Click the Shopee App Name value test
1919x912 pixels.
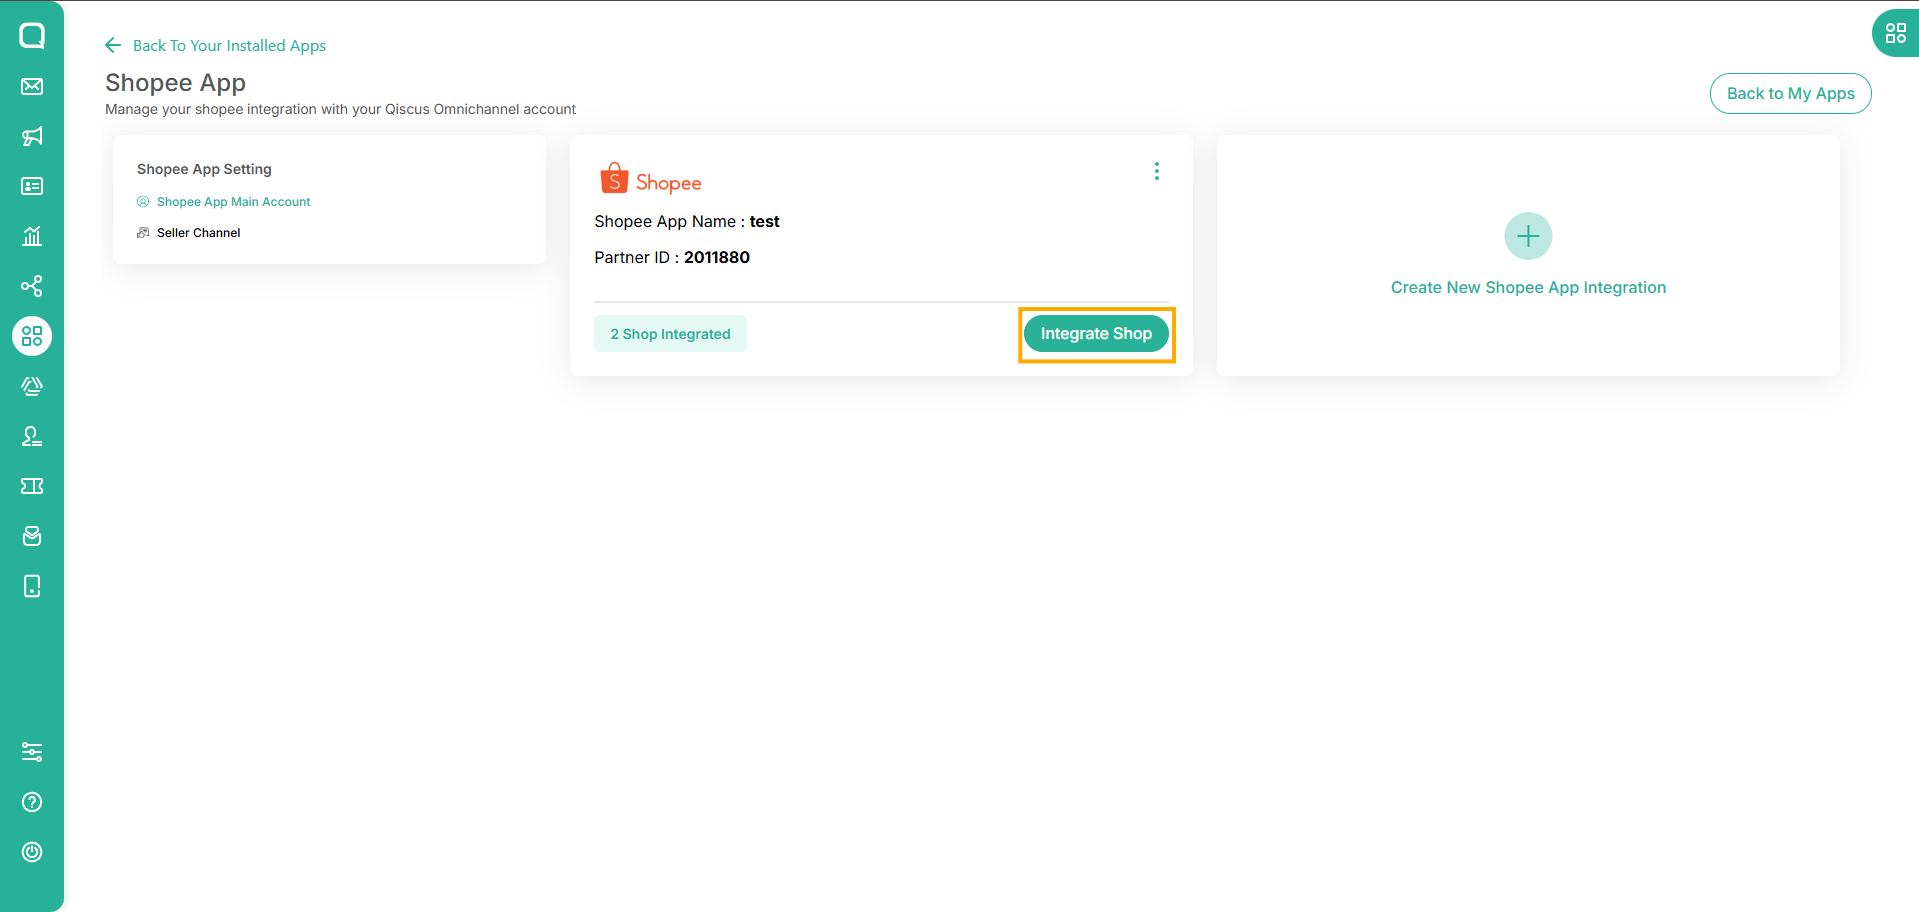(x=765, y=221)
